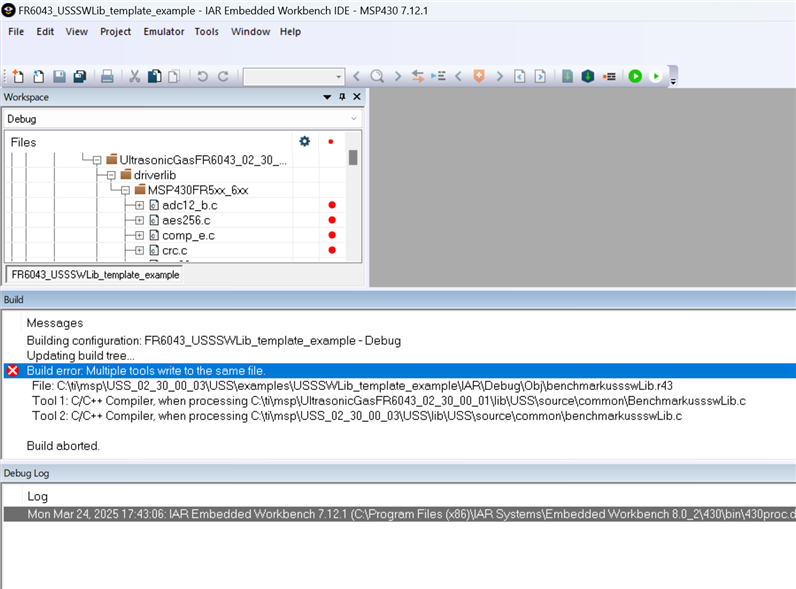Select aes256.c file in tree

pos(186,220)
